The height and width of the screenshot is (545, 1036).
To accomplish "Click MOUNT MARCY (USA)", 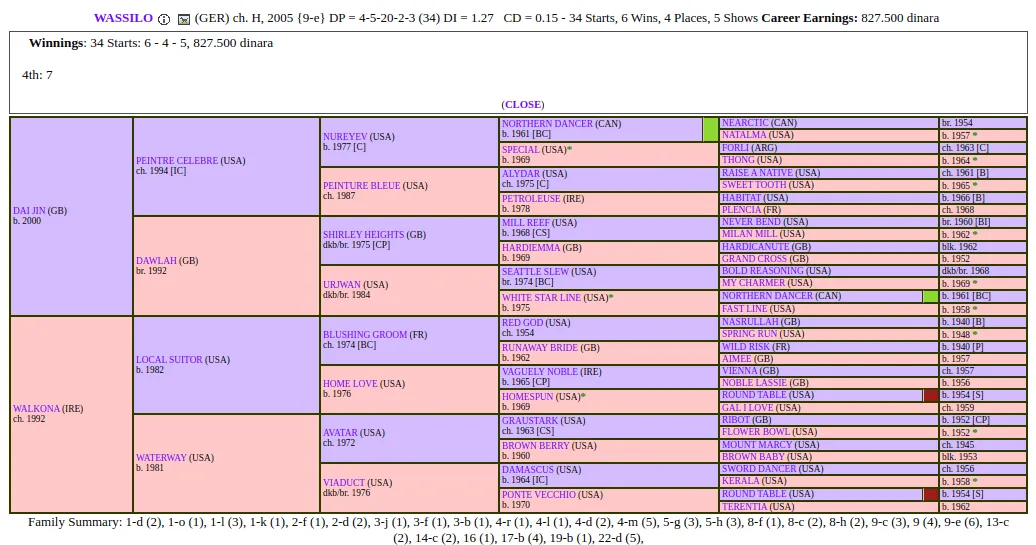I will 758,445.
